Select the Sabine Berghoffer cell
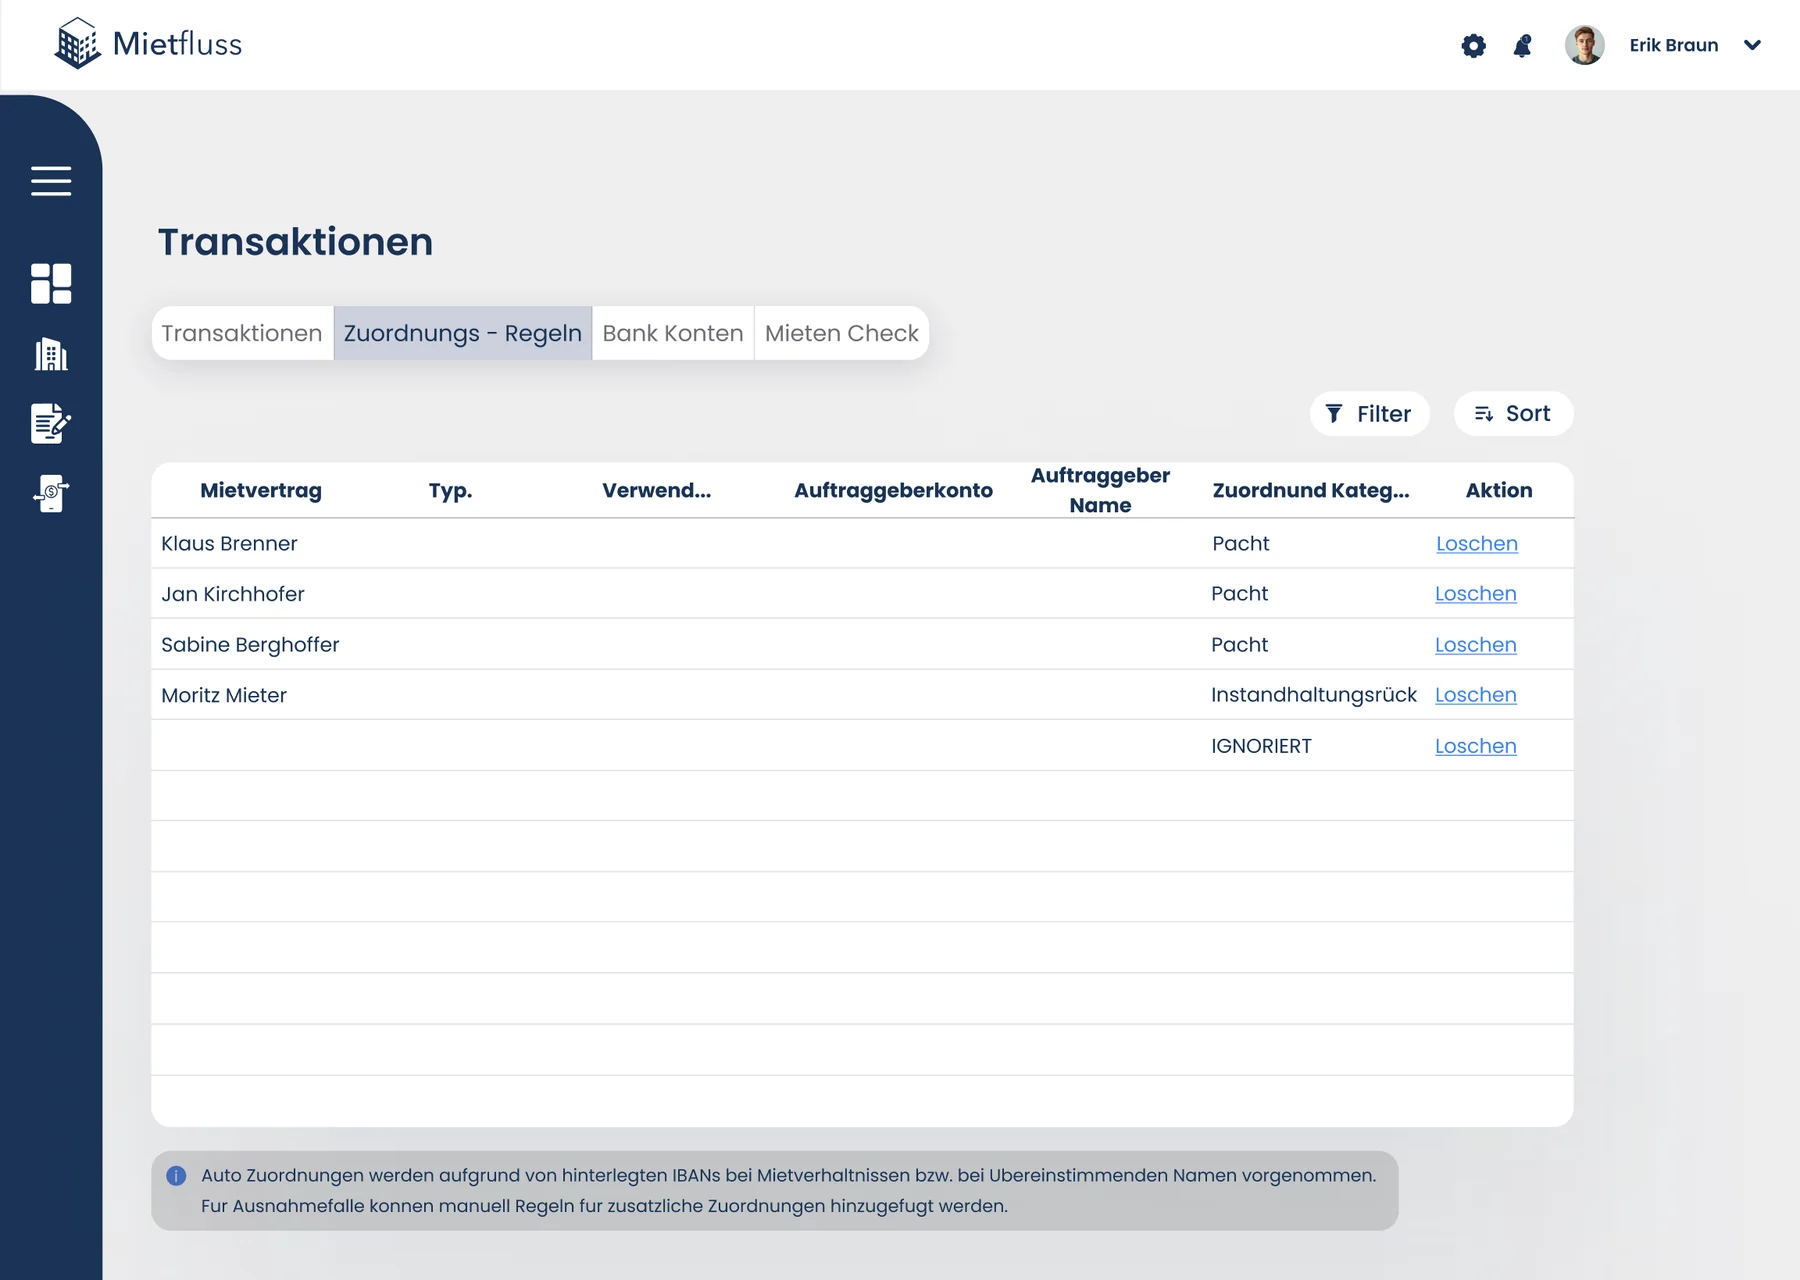The image size is (1800, 1280). pos(250,645)
